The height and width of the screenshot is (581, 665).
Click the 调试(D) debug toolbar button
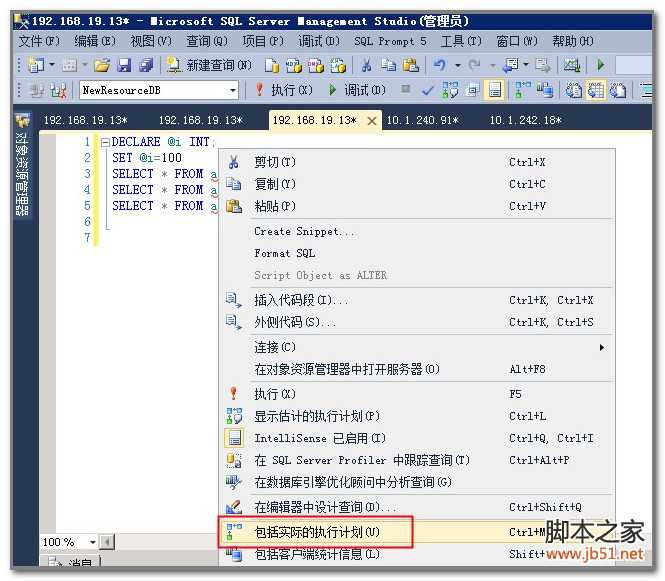tap(357, 90)
